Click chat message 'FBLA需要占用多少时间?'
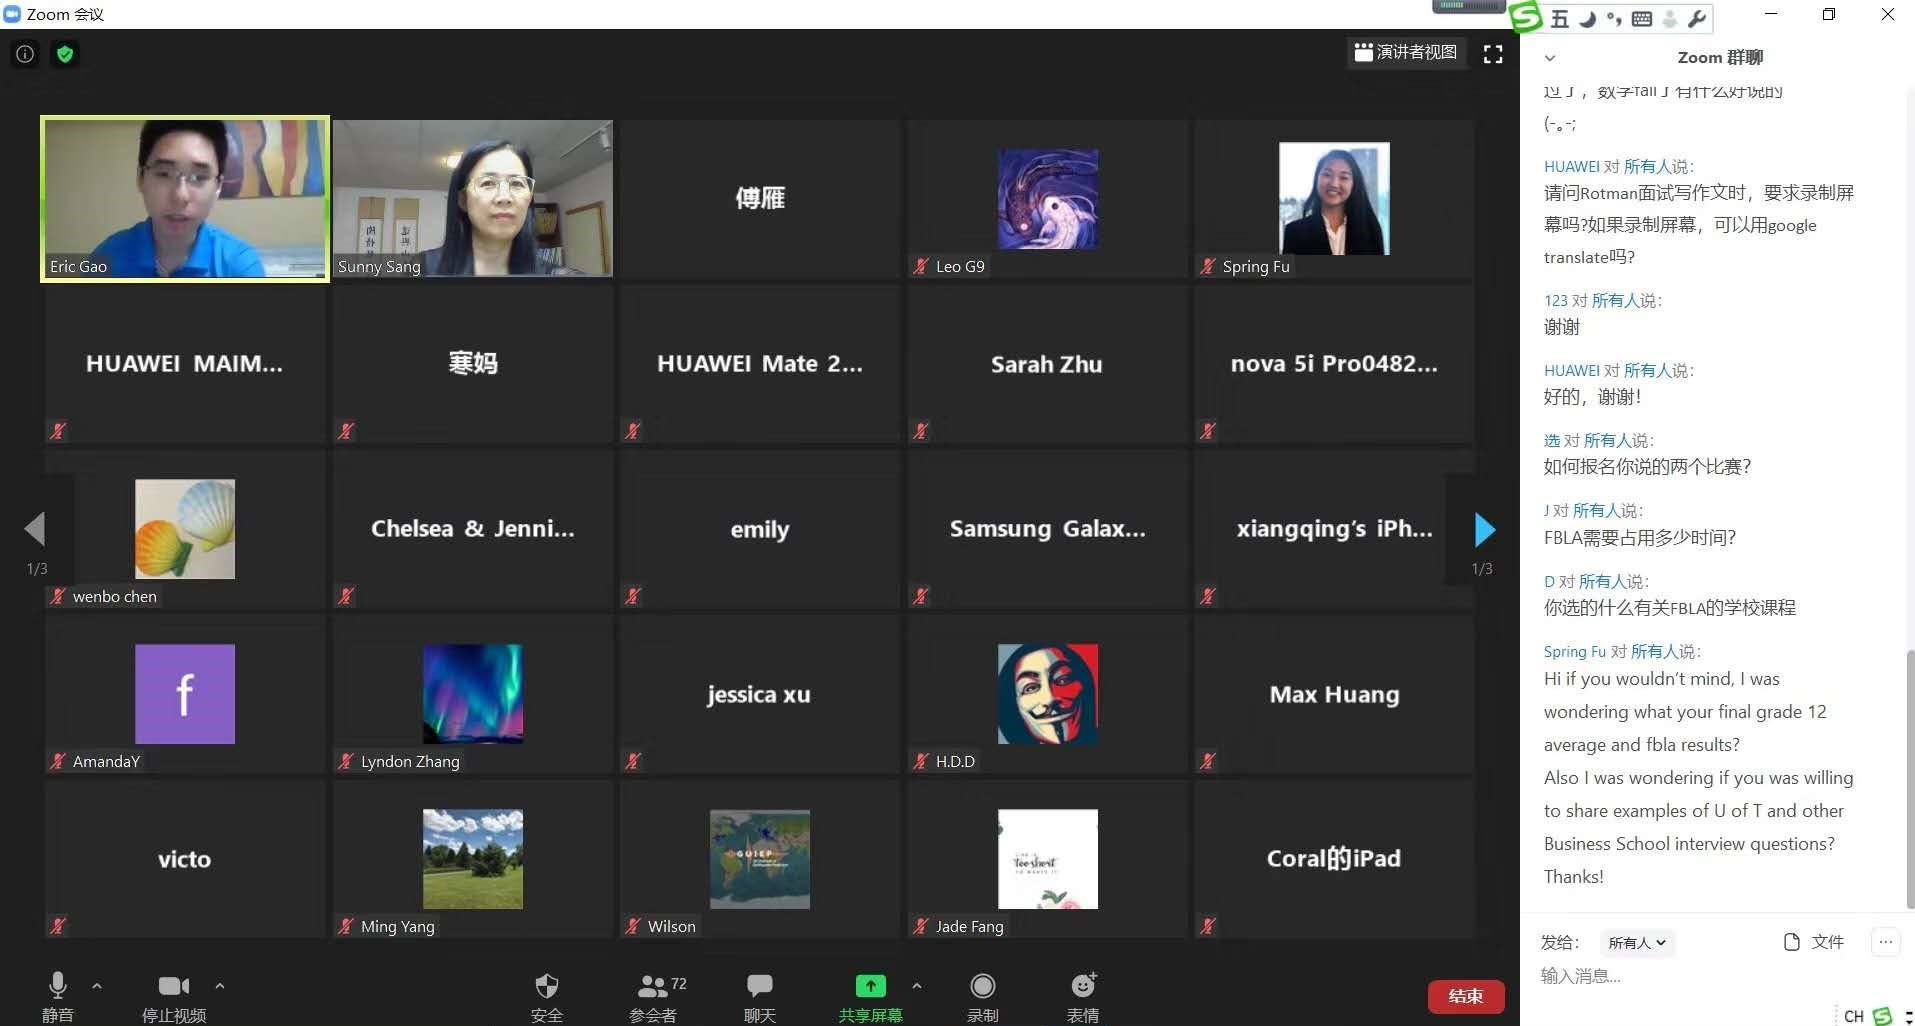Screen dimensions: 1915x1026 [1640, 538]
